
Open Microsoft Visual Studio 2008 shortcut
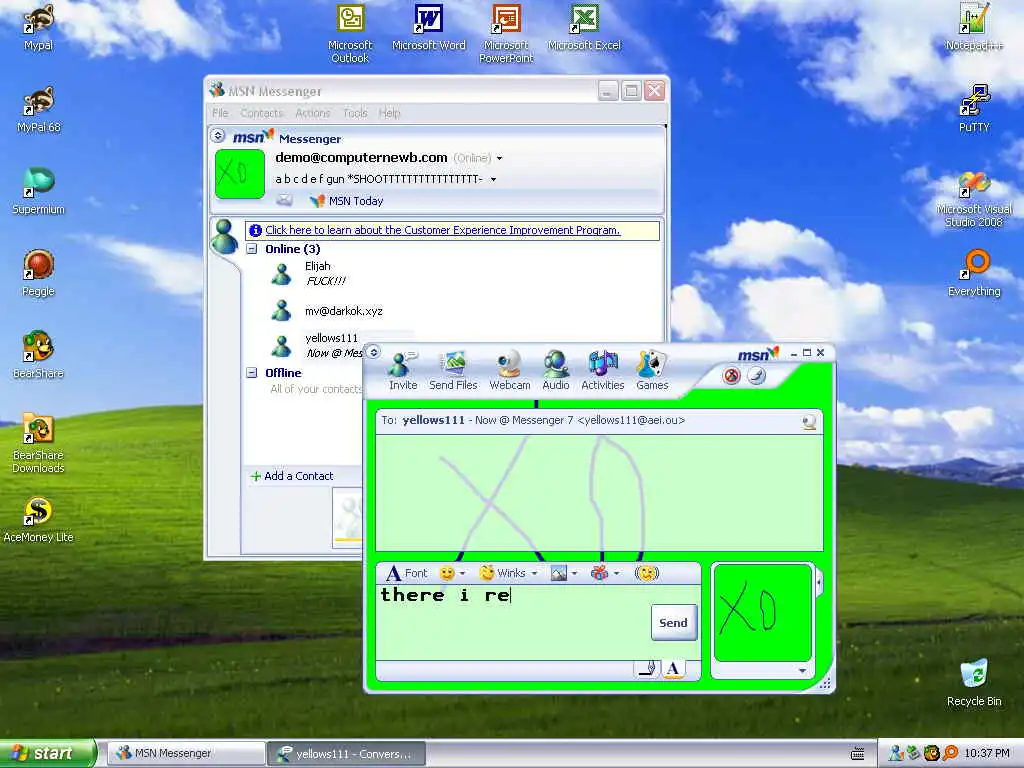click(x=974, y=198)
